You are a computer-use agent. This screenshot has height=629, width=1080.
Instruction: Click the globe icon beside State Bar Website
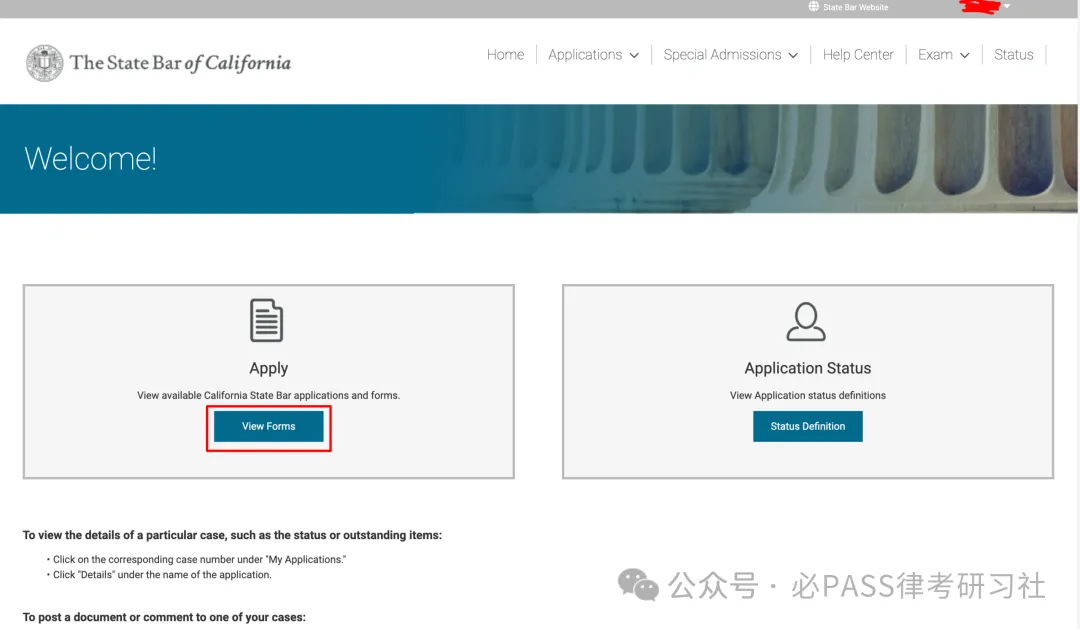813,7
